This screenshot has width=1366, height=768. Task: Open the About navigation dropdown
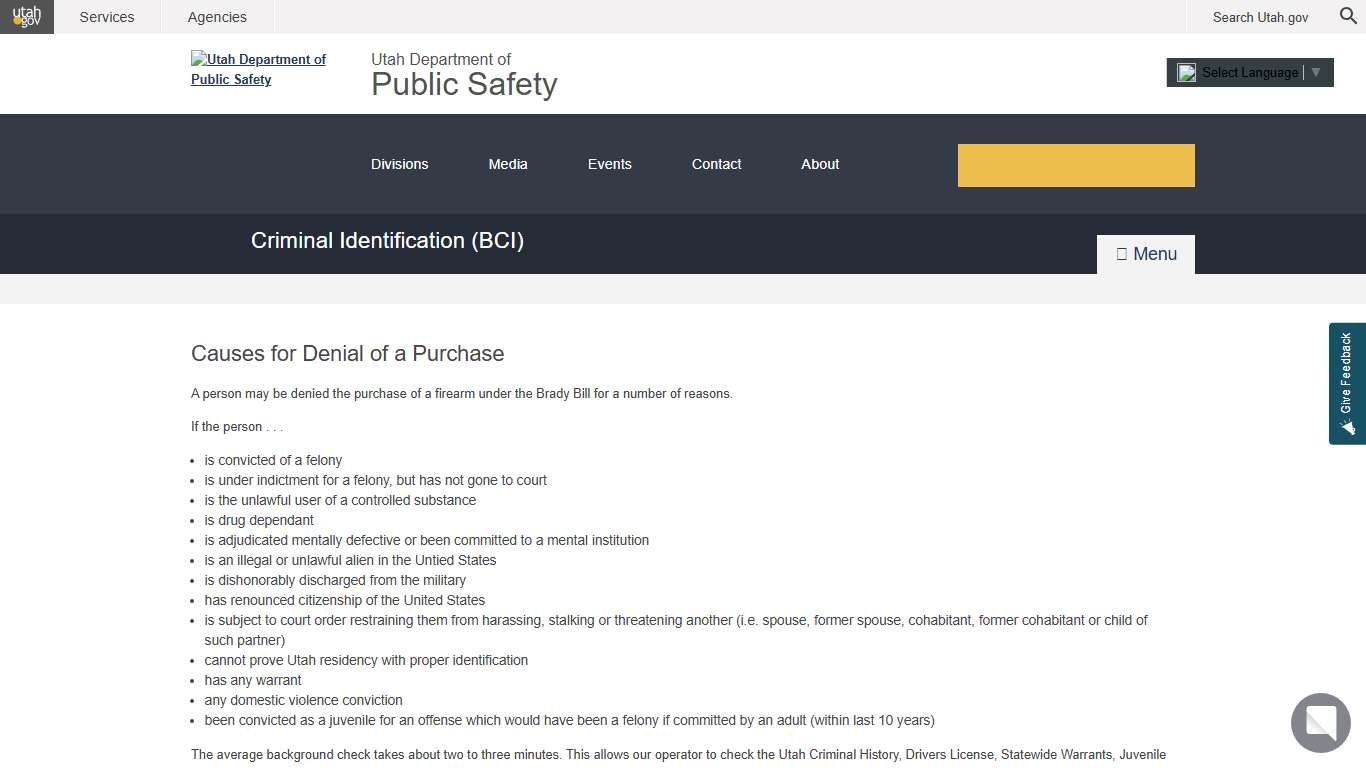tap(819, 164)
